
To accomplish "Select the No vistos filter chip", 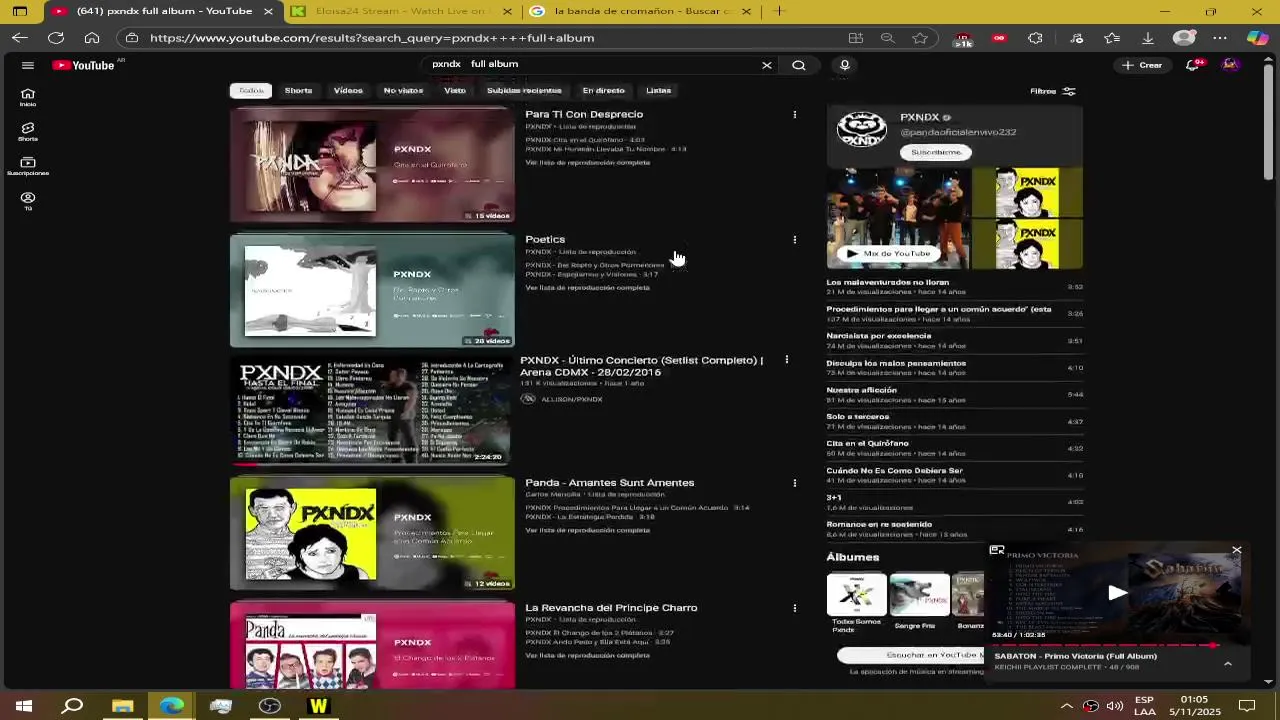I will coord(403,91).
